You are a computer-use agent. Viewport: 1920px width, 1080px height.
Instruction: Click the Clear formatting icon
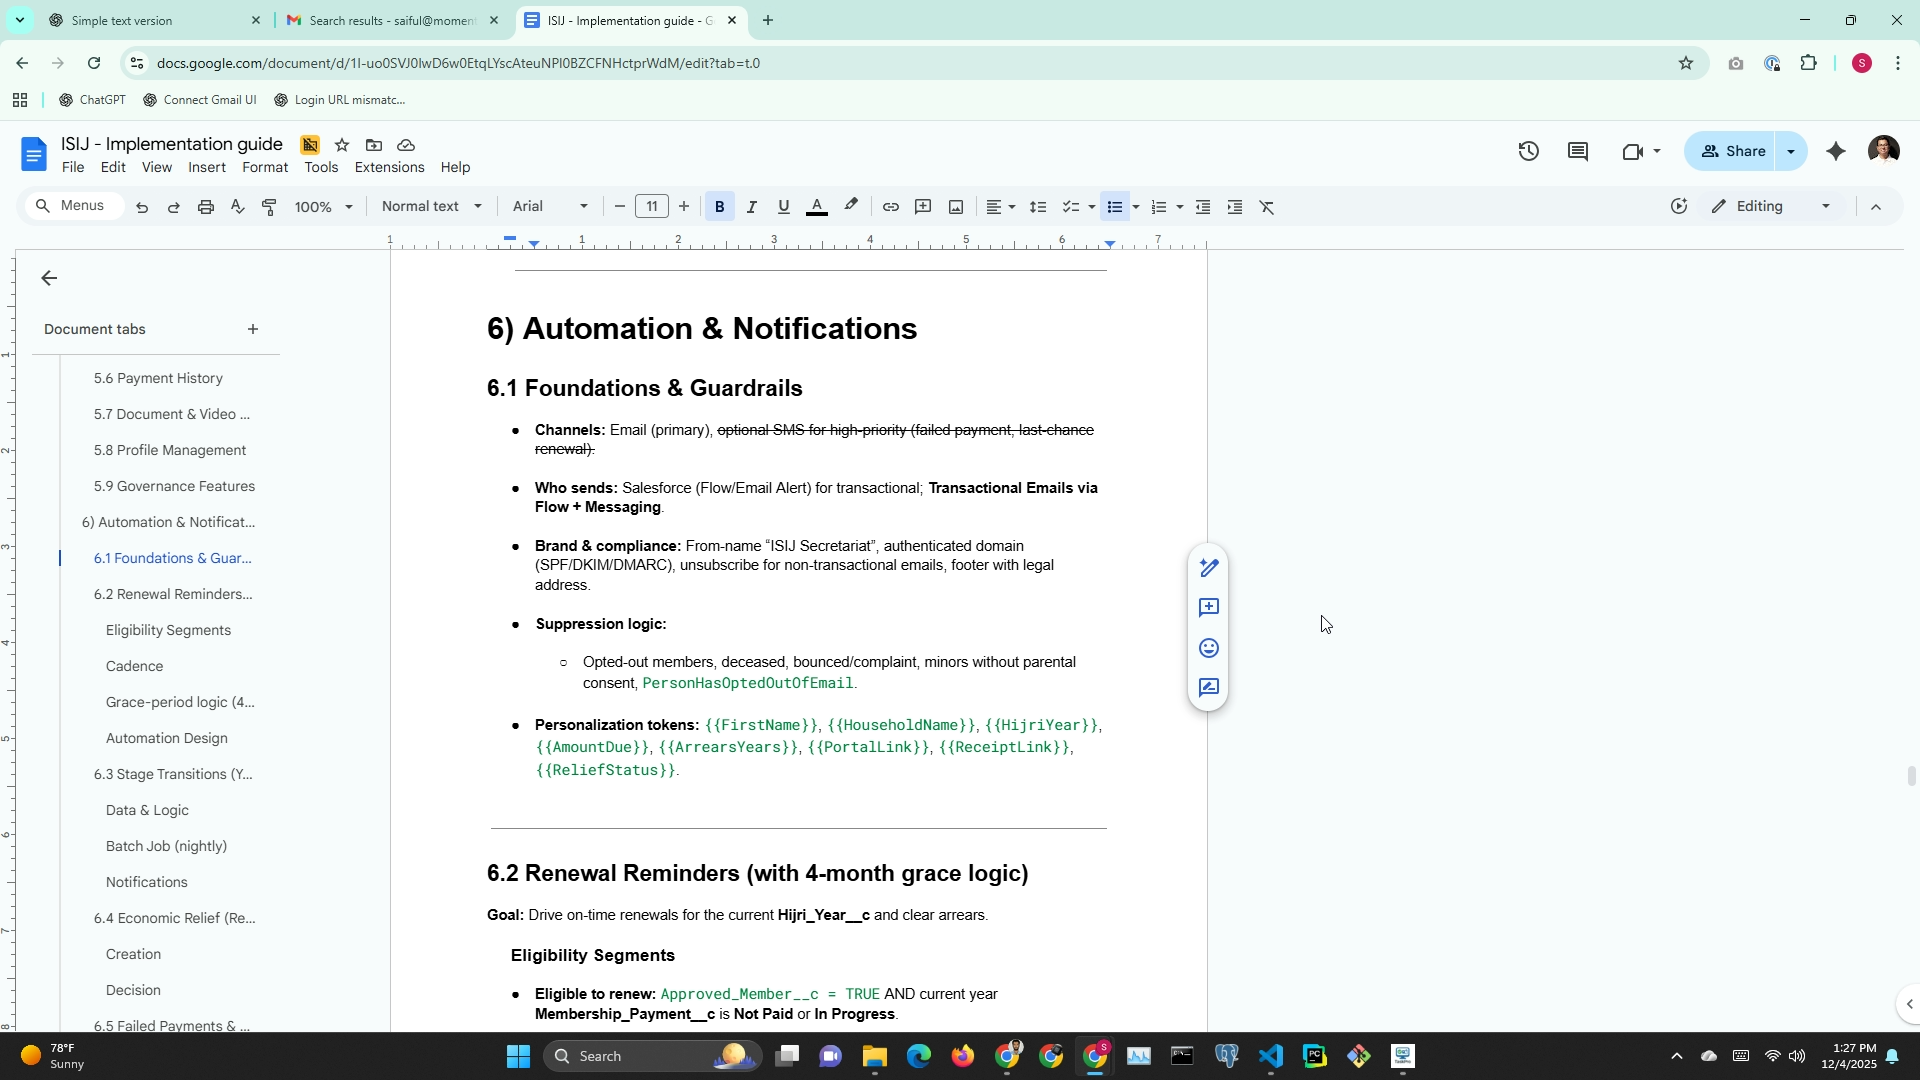tap(1266, 207)
